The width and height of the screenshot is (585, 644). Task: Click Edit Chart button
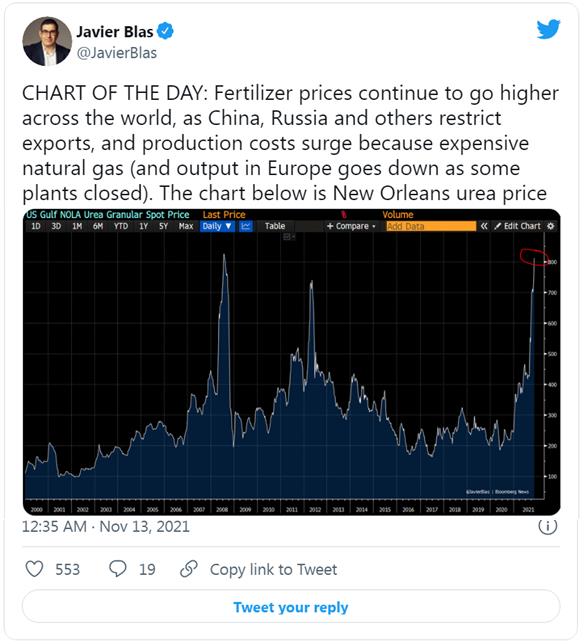[x=518, y=226]
